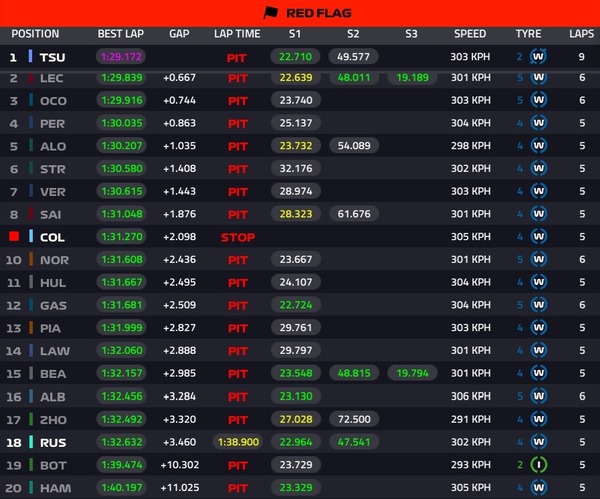Select driver TSU in first position
Viewport: 600px width, 499px height.
(52, 57)
